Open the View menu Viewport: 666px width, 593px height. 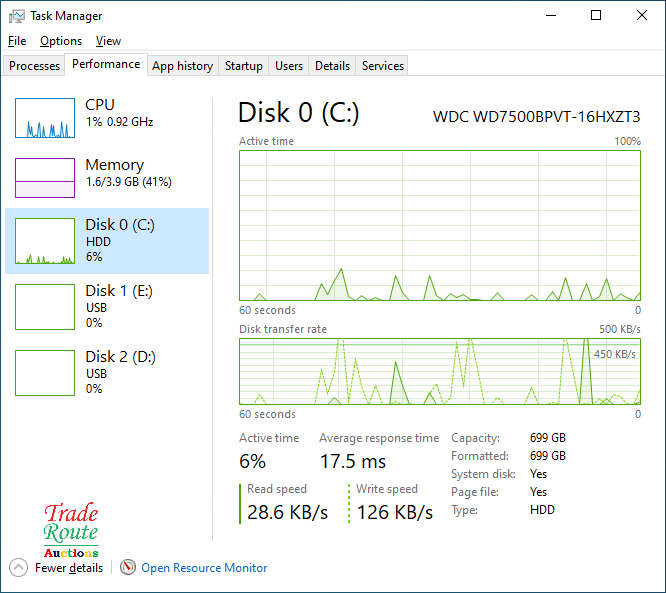point(108,41)
